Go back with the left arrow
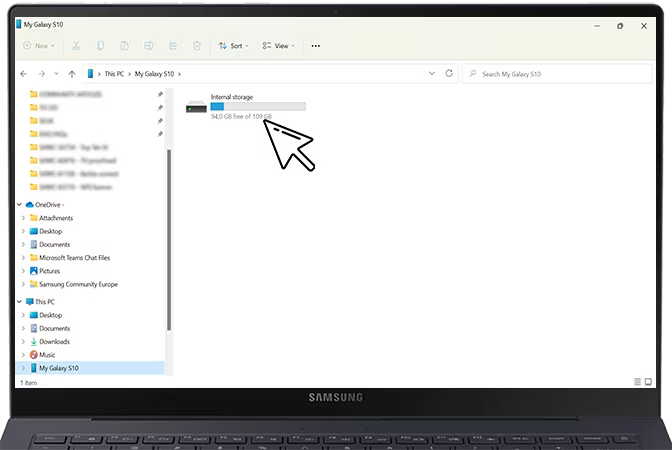The image size is (672, 450). coord(24,74)
